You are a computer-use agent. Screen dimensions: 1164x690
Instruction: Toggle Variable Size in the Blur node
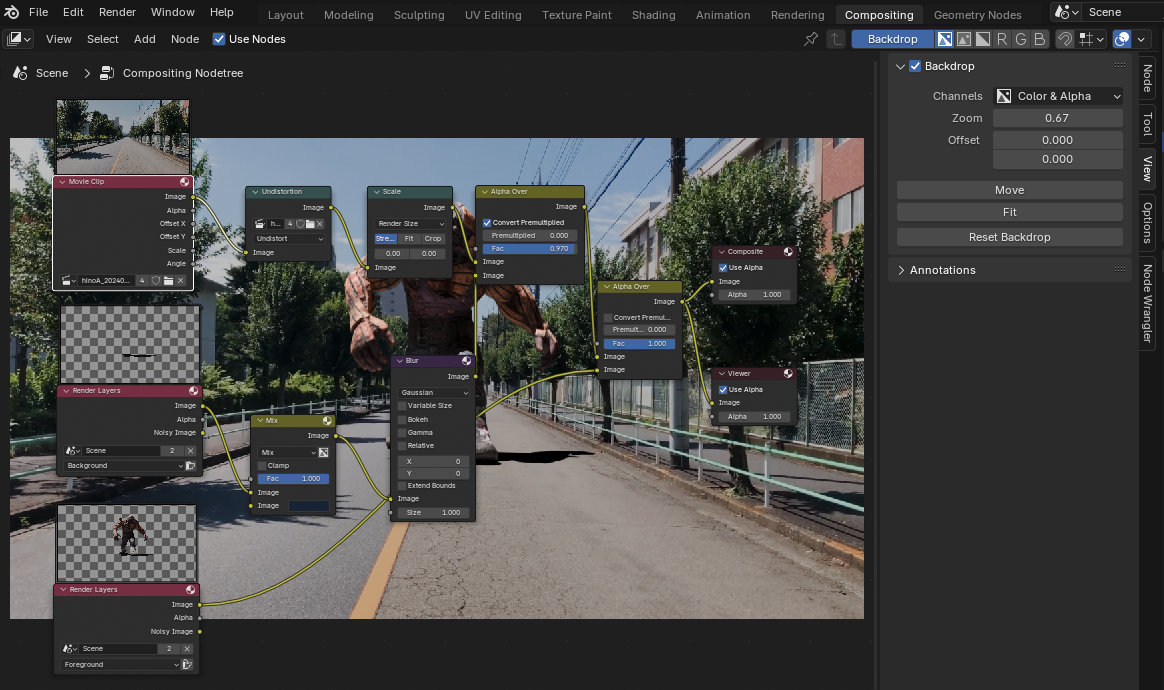click(x=403, y=406)
